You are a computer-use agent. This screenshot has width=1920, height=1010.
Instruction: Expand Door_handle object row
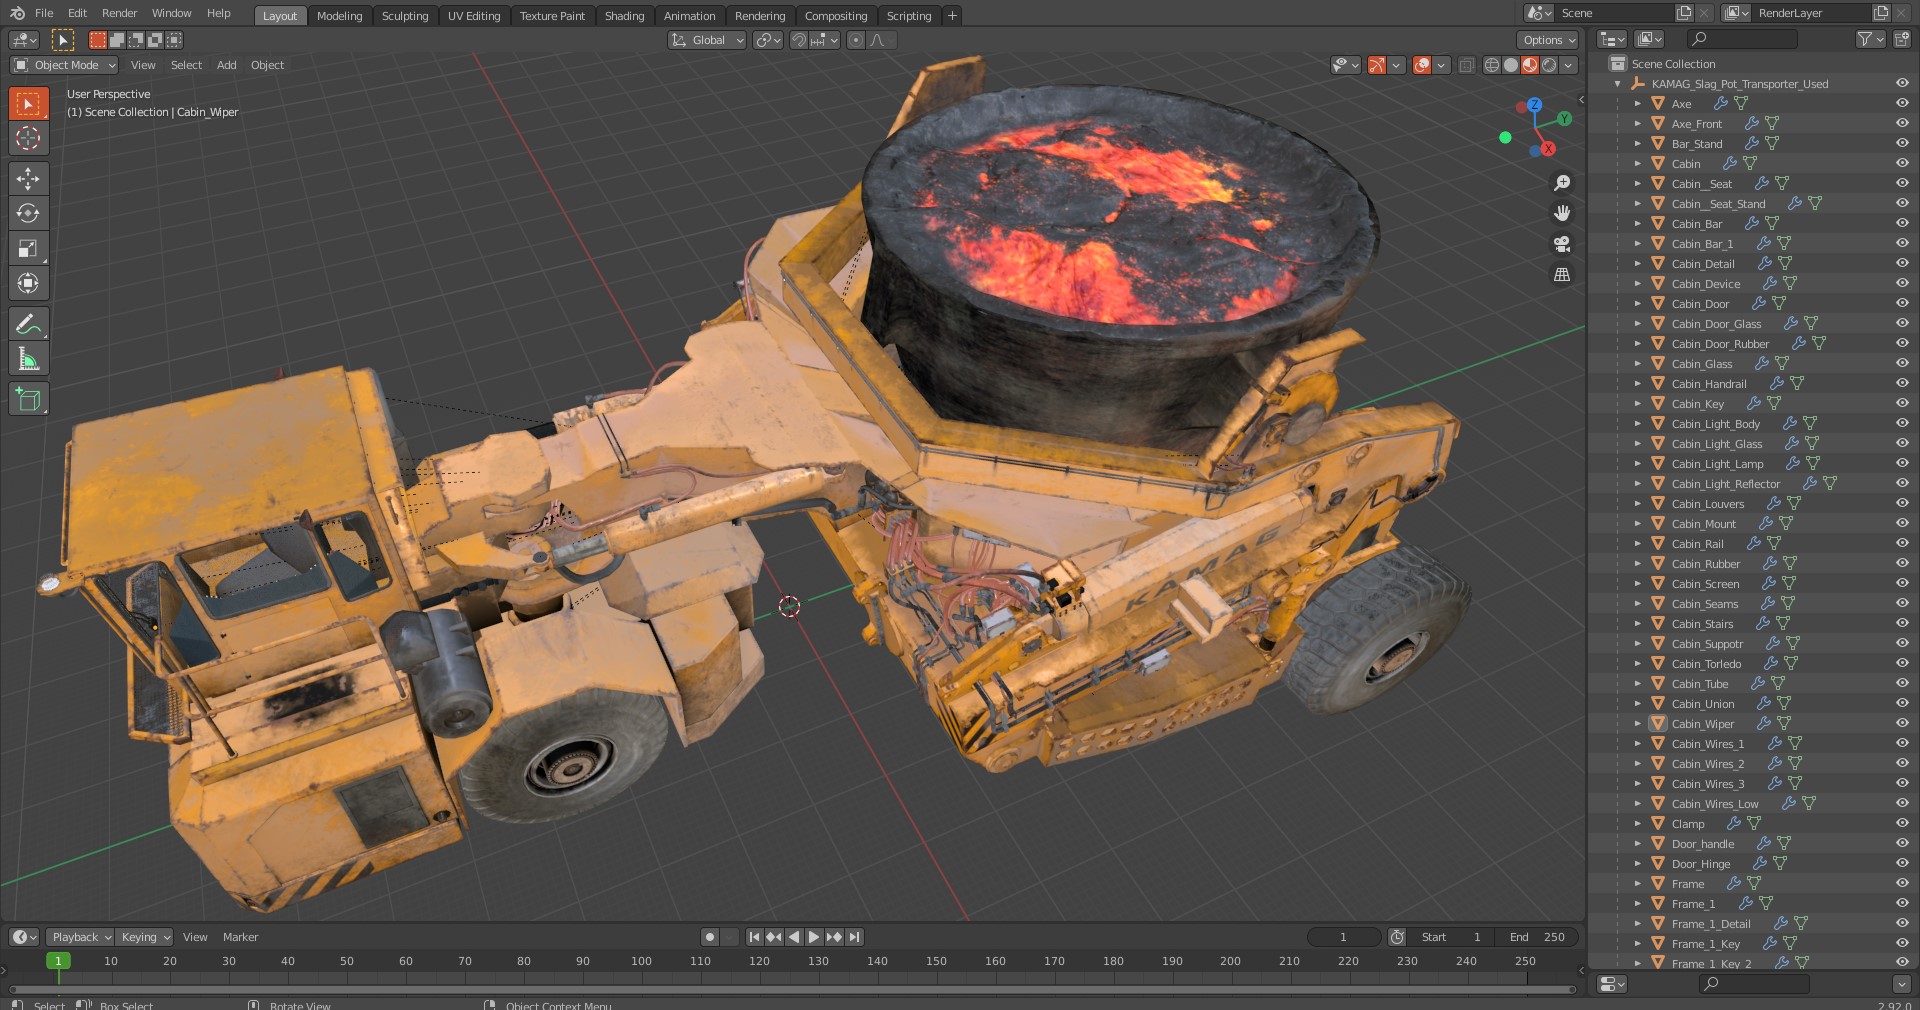point(1637,843)
